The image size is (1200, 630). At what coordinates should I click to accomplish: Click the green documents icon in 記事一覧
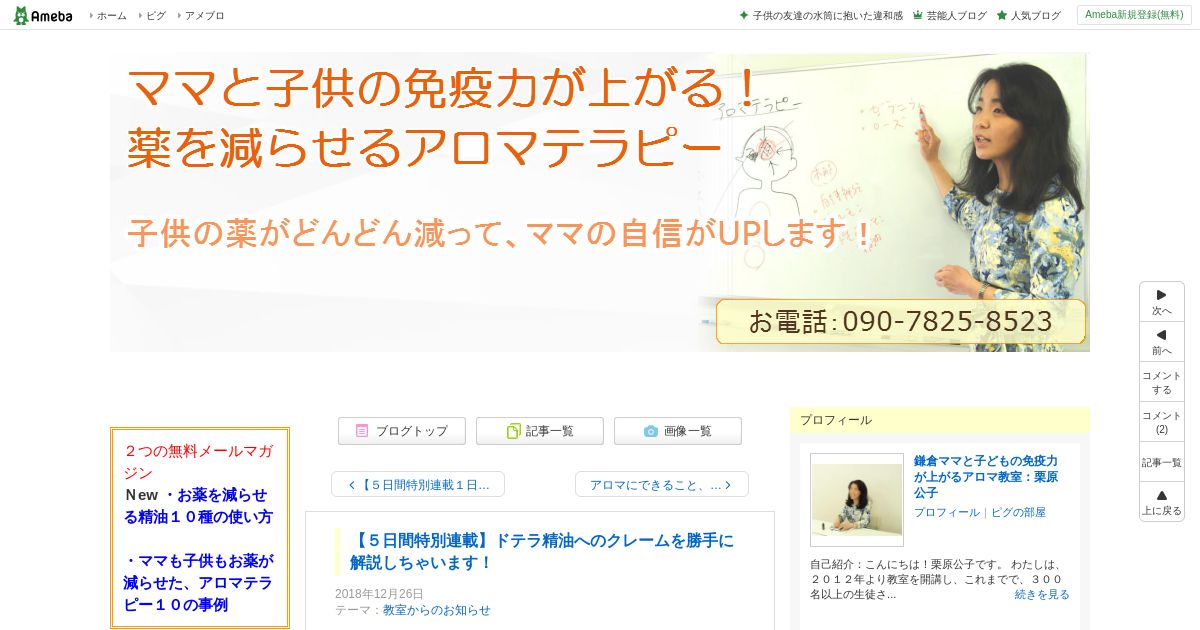513,431
